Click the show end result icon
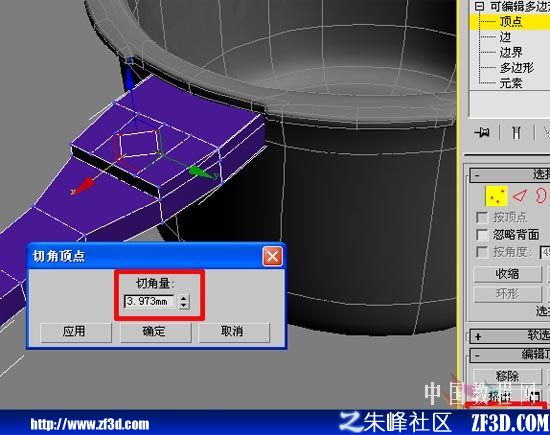 tap(516, 133)
